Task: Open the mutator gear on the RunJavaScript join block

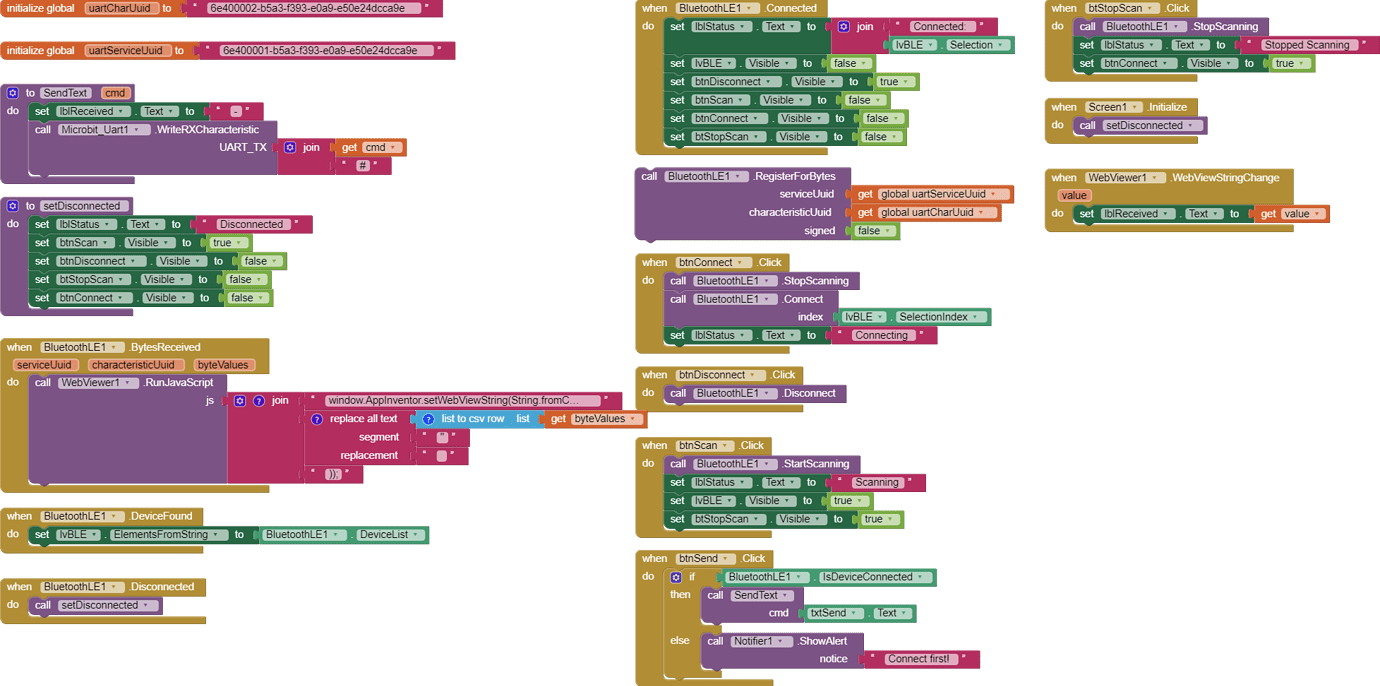Action: (240, 400)
